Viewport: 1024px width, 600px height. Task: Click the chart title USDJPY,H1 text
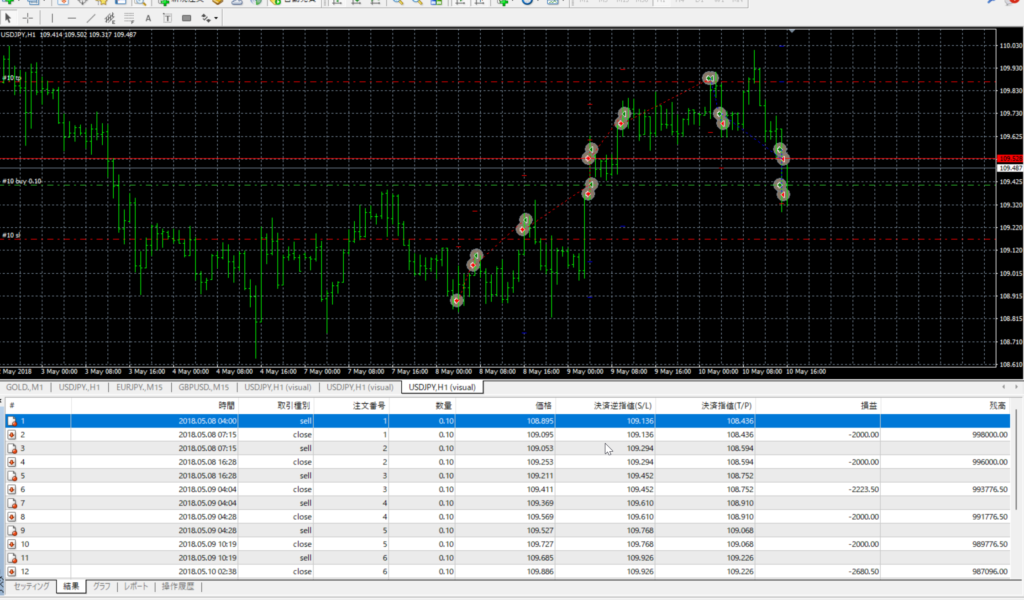[x=18, y=35]
